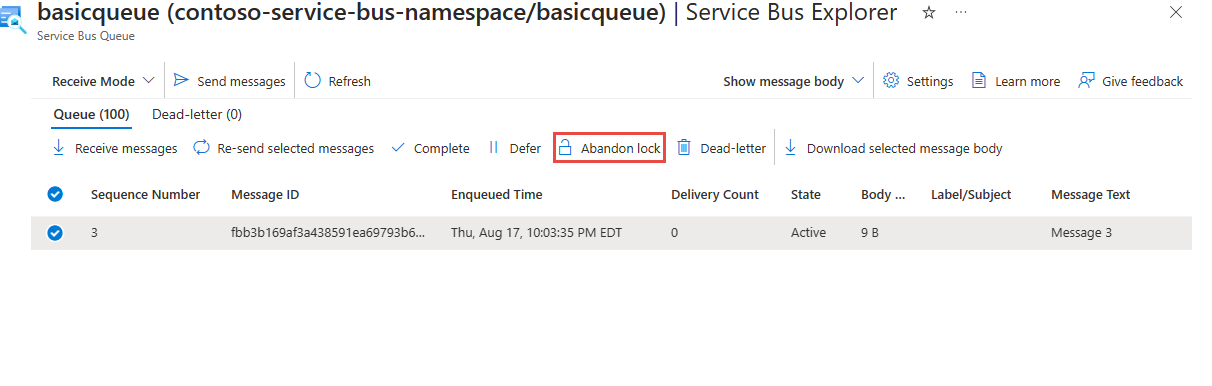Image resolution: width=1212 pixels, height=386 pixels.
Task: Expand the Receive Mode dropdown
Action: pyautogui.click(x=104, y=81)
